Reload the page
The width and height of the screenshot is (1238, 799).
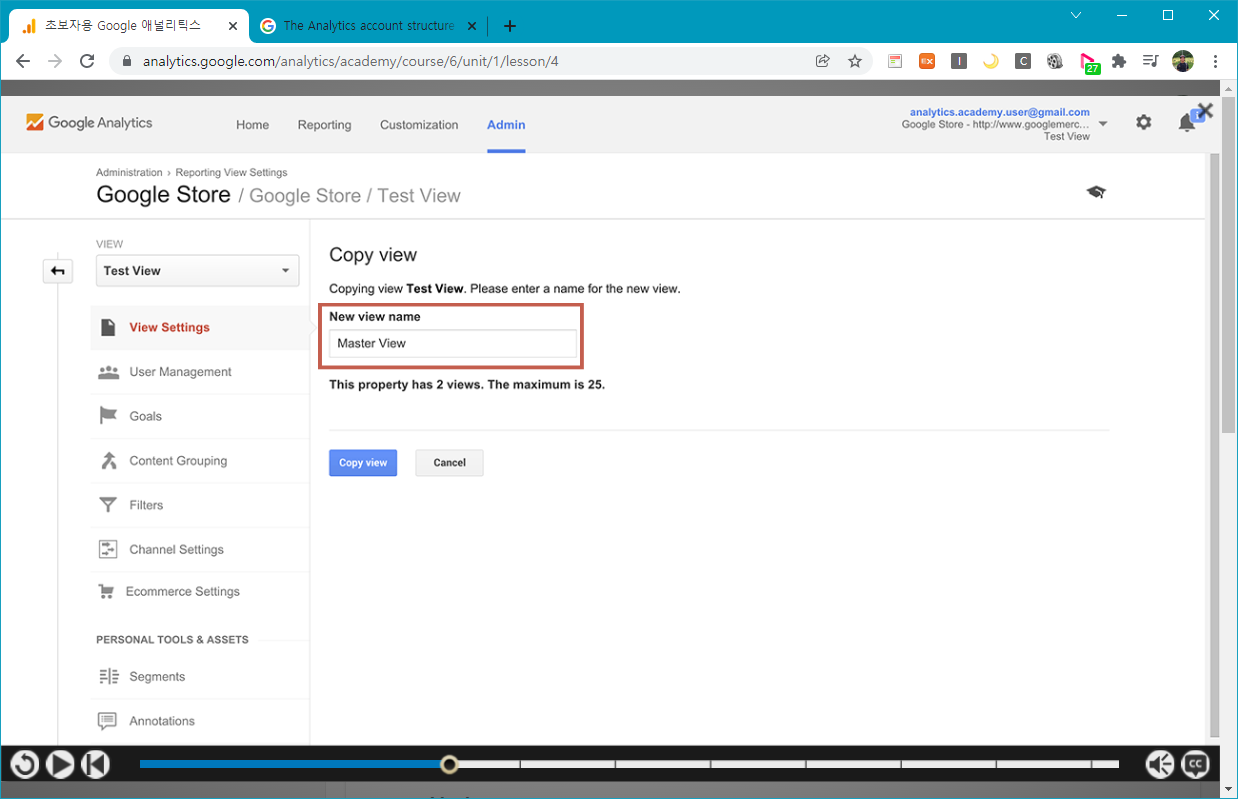(x=87, y=61)
